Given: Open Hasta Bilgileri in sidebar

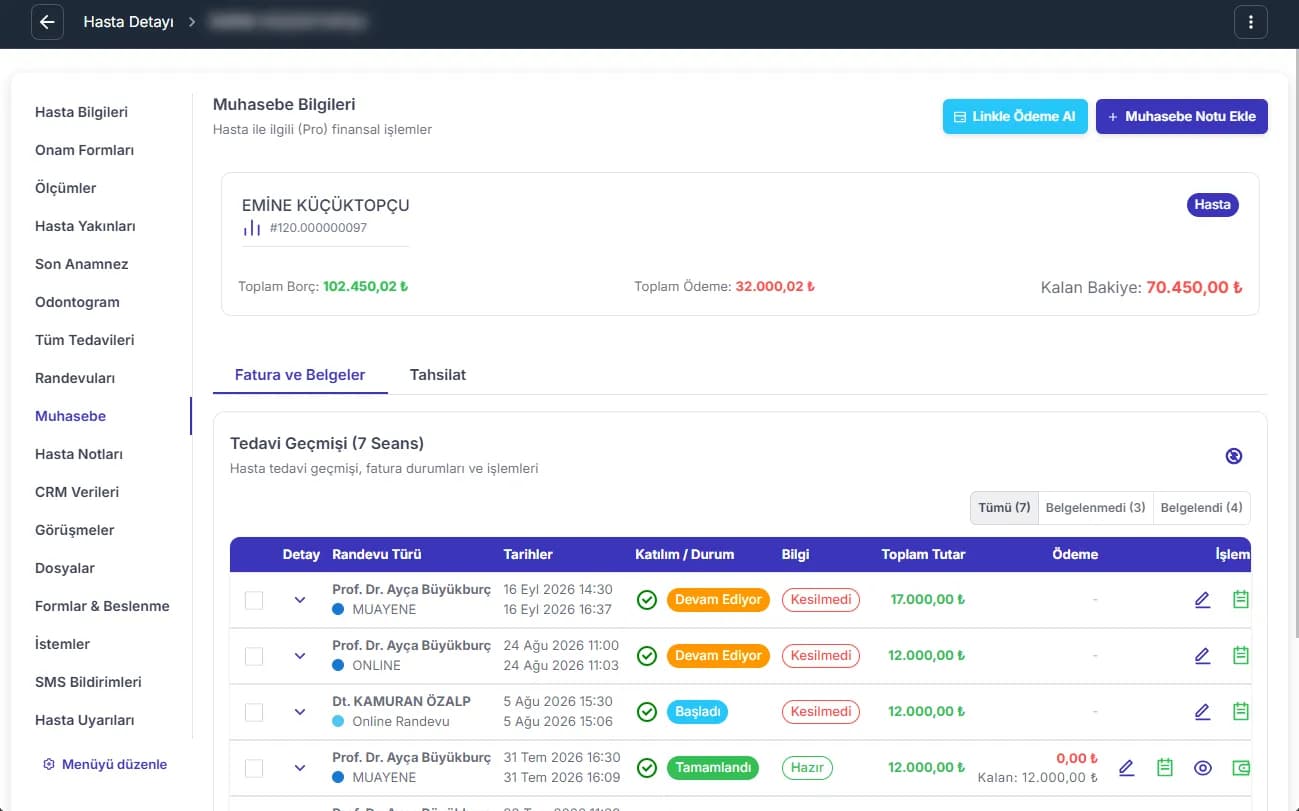Looking at the screenshot, I should 81,112.
